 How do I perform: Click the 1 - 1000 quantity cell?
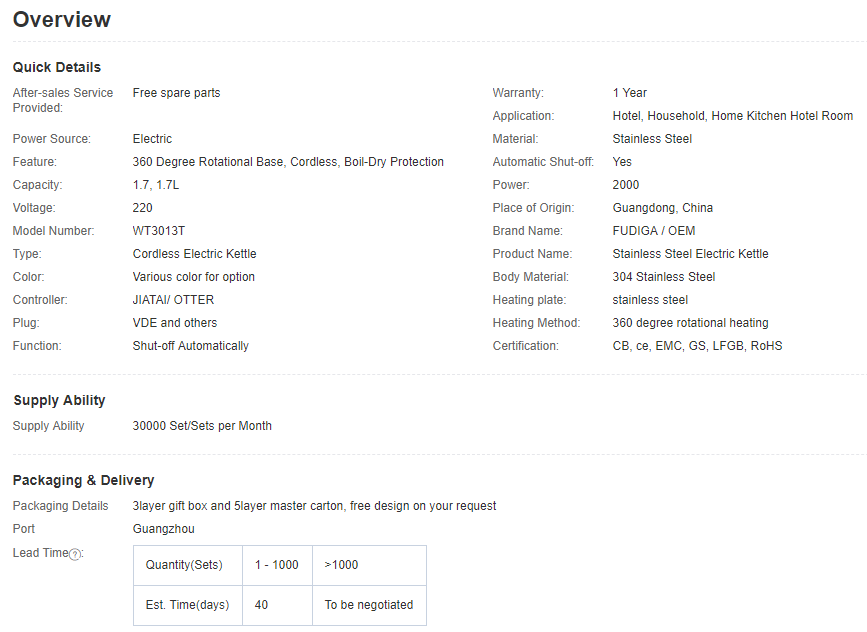[278, 565]
